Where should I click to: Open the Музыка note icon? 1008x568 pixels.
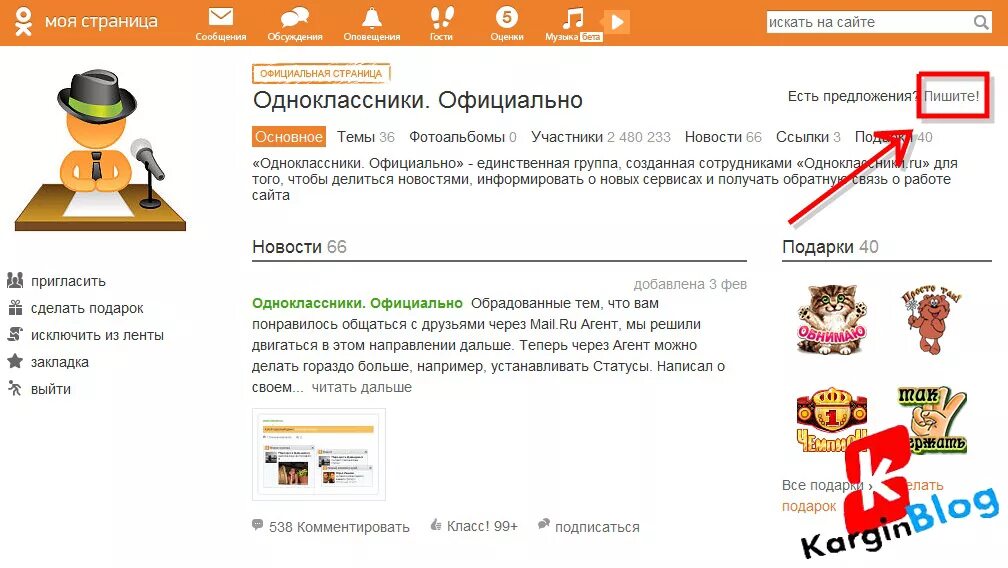click(x=573, y=18)
